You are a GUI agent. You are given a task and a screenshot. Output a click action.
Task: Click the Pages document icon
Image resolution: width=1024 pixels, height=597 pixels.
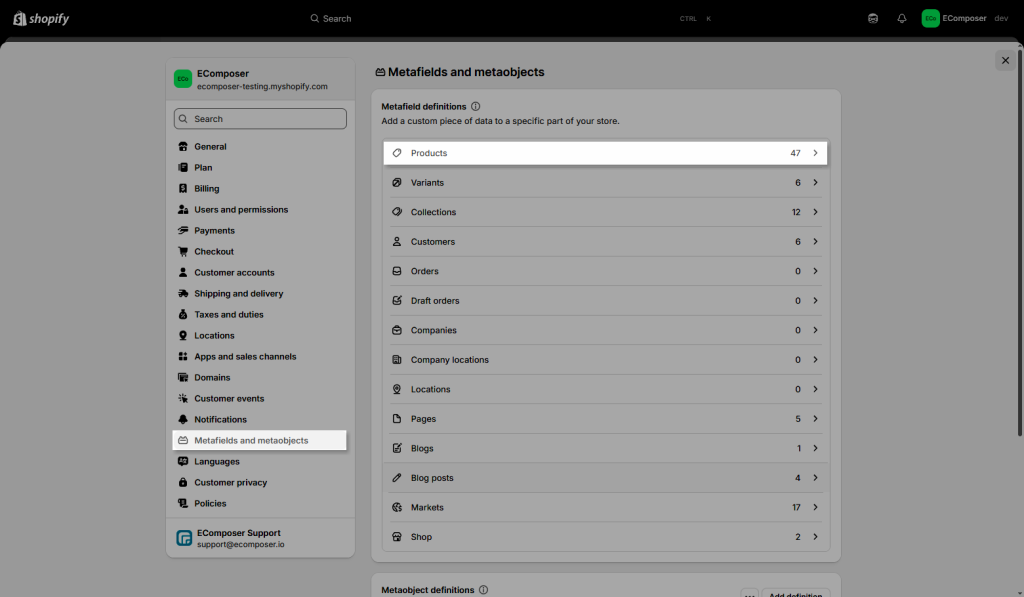396,419
